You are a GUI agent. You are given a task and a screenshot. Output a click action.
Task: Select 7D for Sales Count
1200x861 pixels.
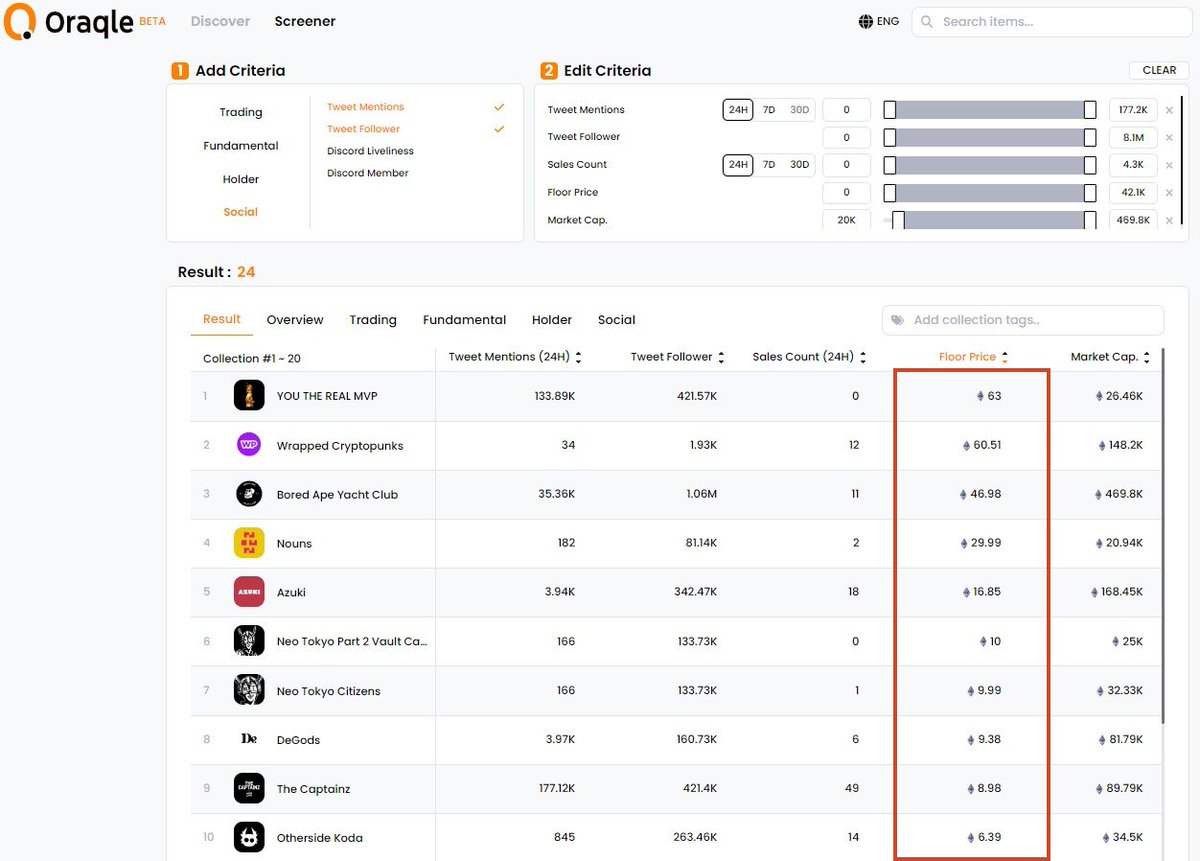[x=769, y=164]
